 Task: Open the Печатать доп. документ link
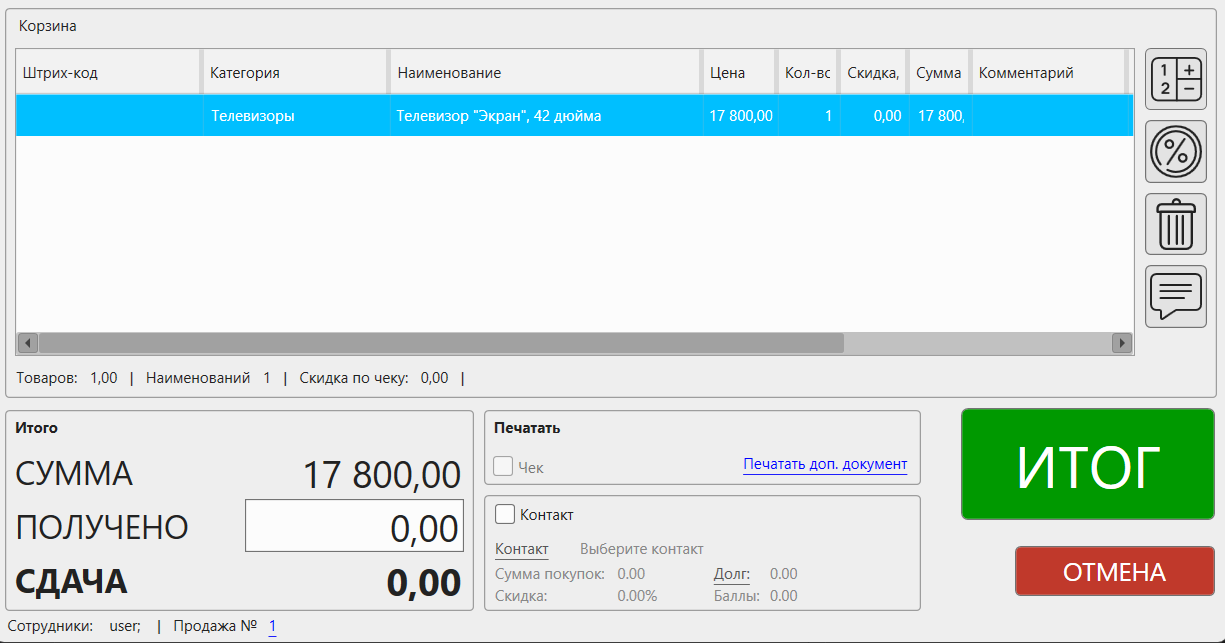tap(824, 464)
